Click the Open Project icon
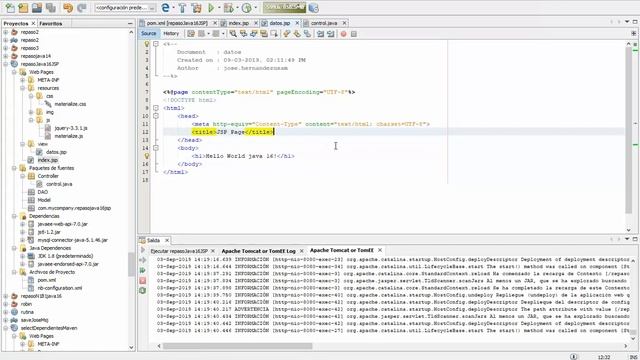The height and width of the screenshot is (360, 640). pyautogui.click(x=37, y=8)
